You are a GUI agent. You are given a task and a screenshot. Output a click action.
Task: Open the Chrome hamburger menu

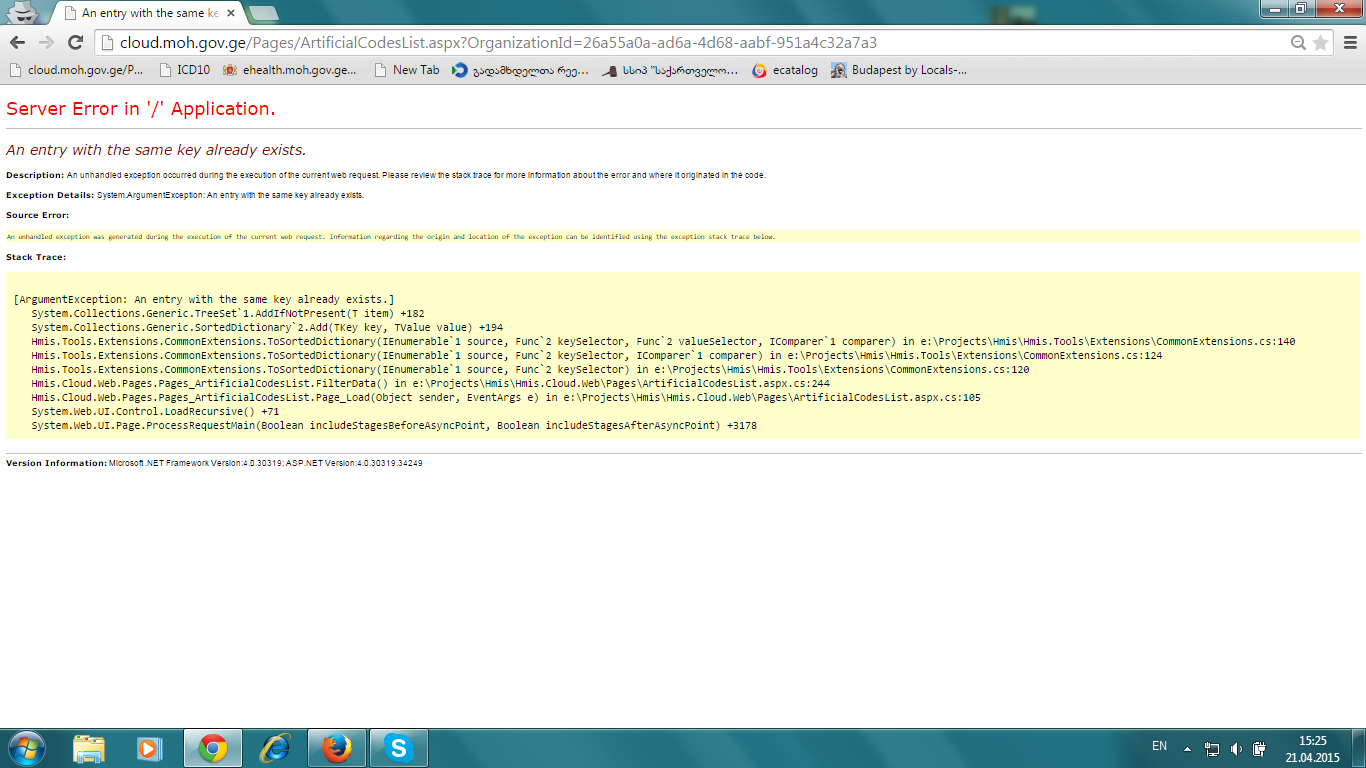click(x=1350, y=43)
